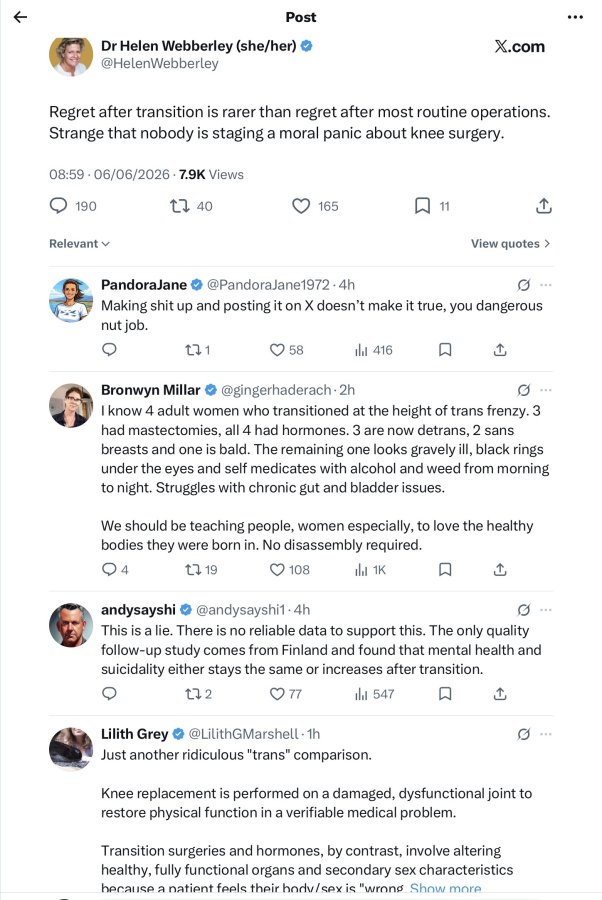Open more options on Lilith Grey's reply
Image resolution: width=602 pixels, height=900 pixels.
[546, 734]
